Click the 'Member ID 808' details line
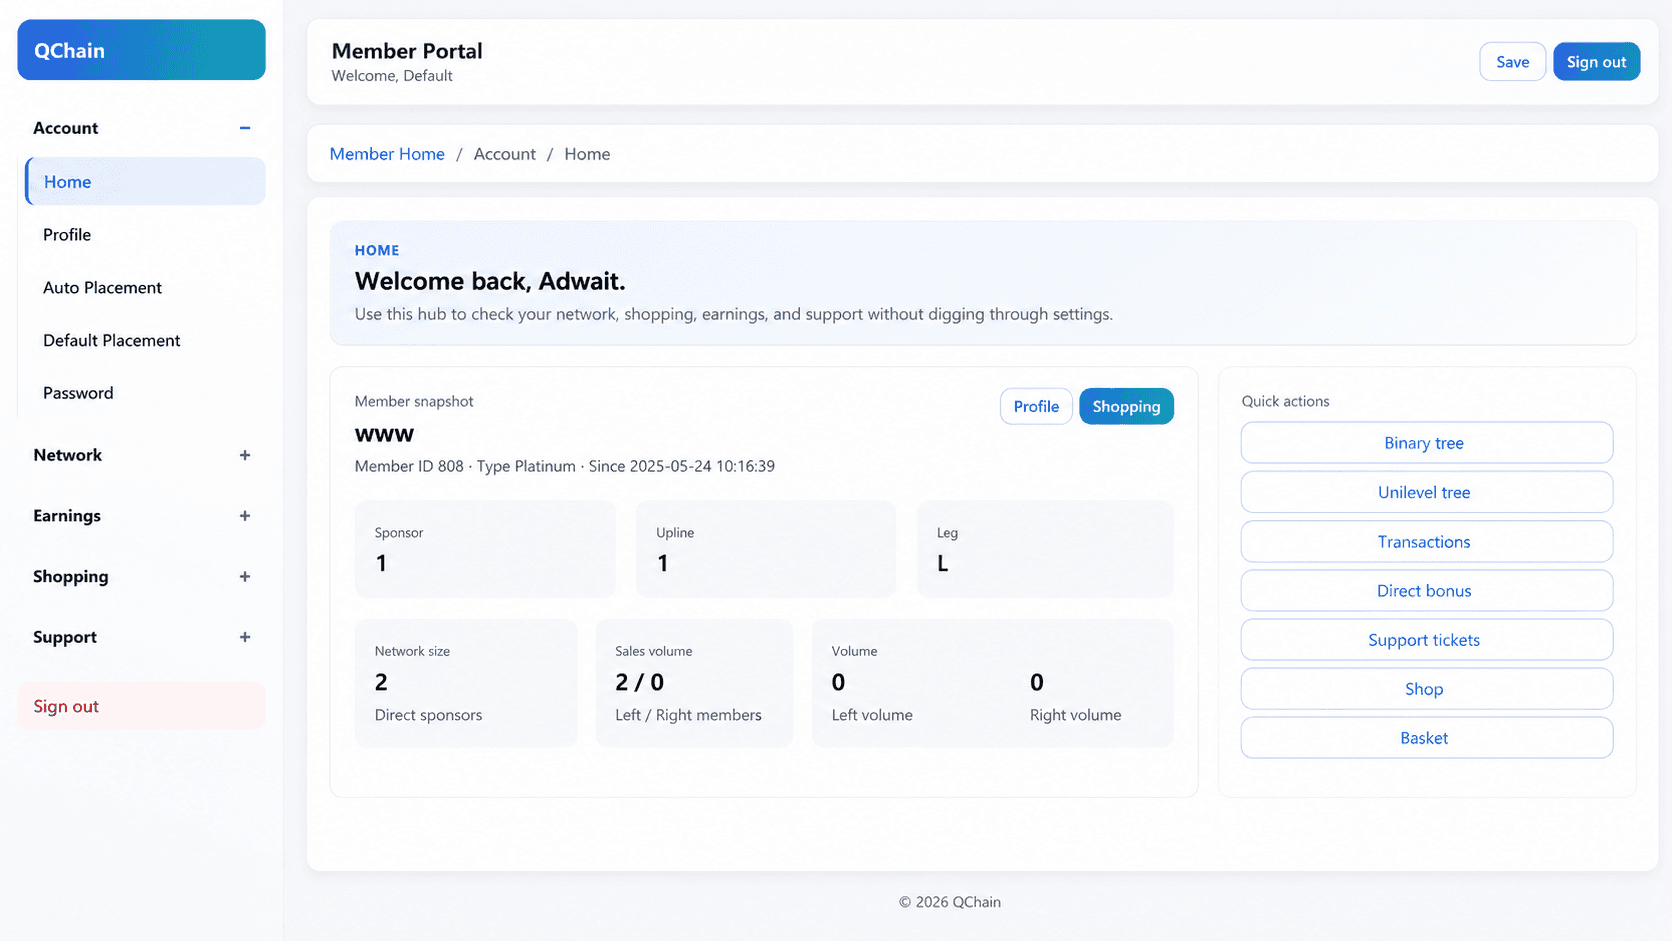The image size is (1672, 941). pos(565,466)
